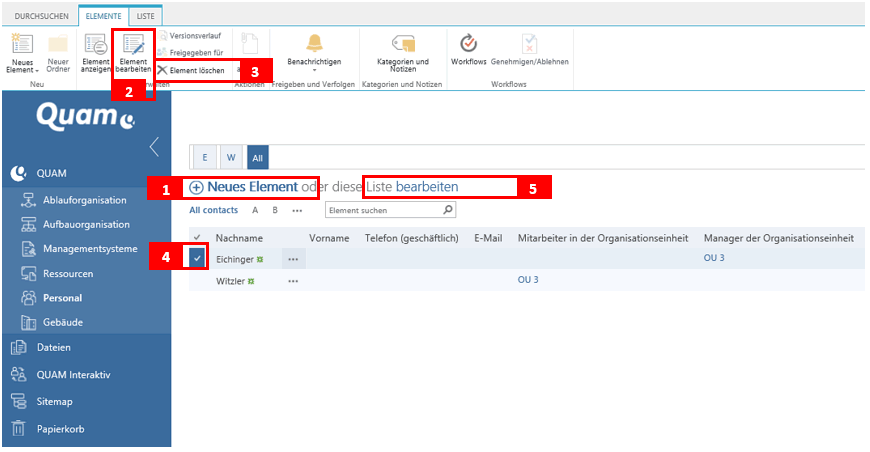Collapse the sidebar with the chevron arrow

pyautogui.click(x=154, y=147)
